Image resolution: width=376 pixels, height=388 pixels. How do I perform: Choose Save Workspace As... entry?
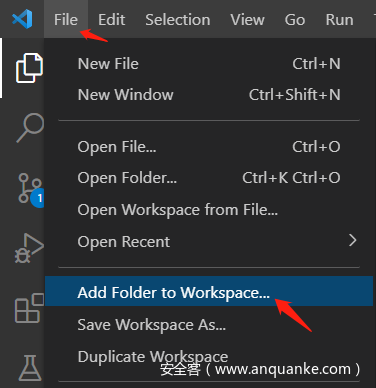[209, 324]
